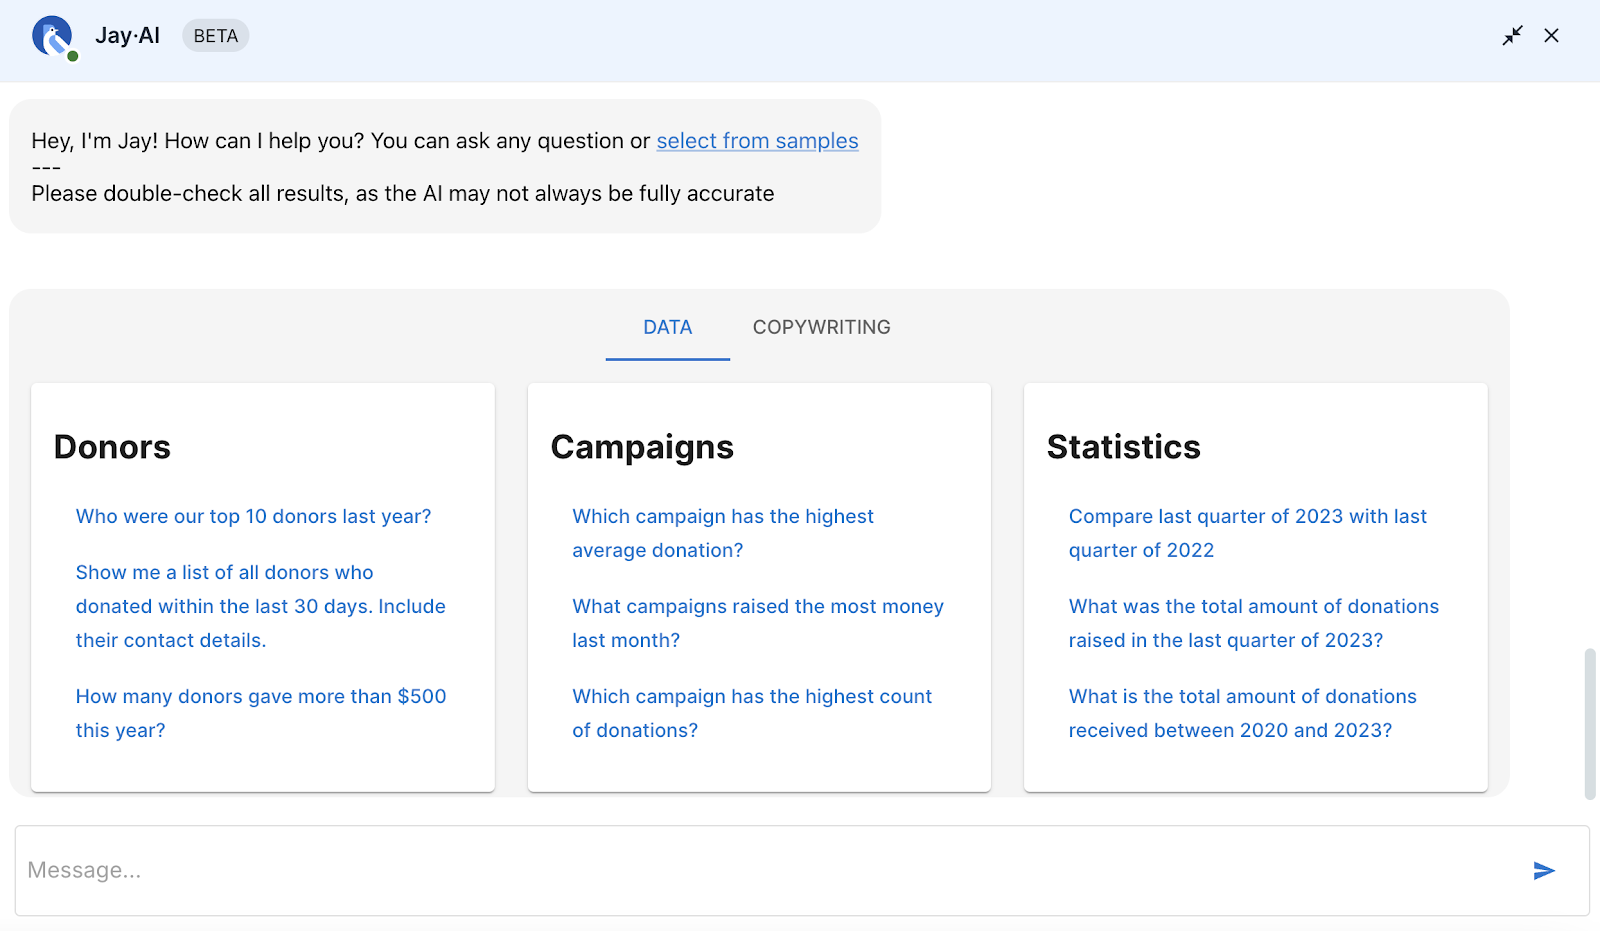Collapse the chat window with the minimize arrows icon
Viewport: 1600px width, 931px height.
pos(1512,36)
